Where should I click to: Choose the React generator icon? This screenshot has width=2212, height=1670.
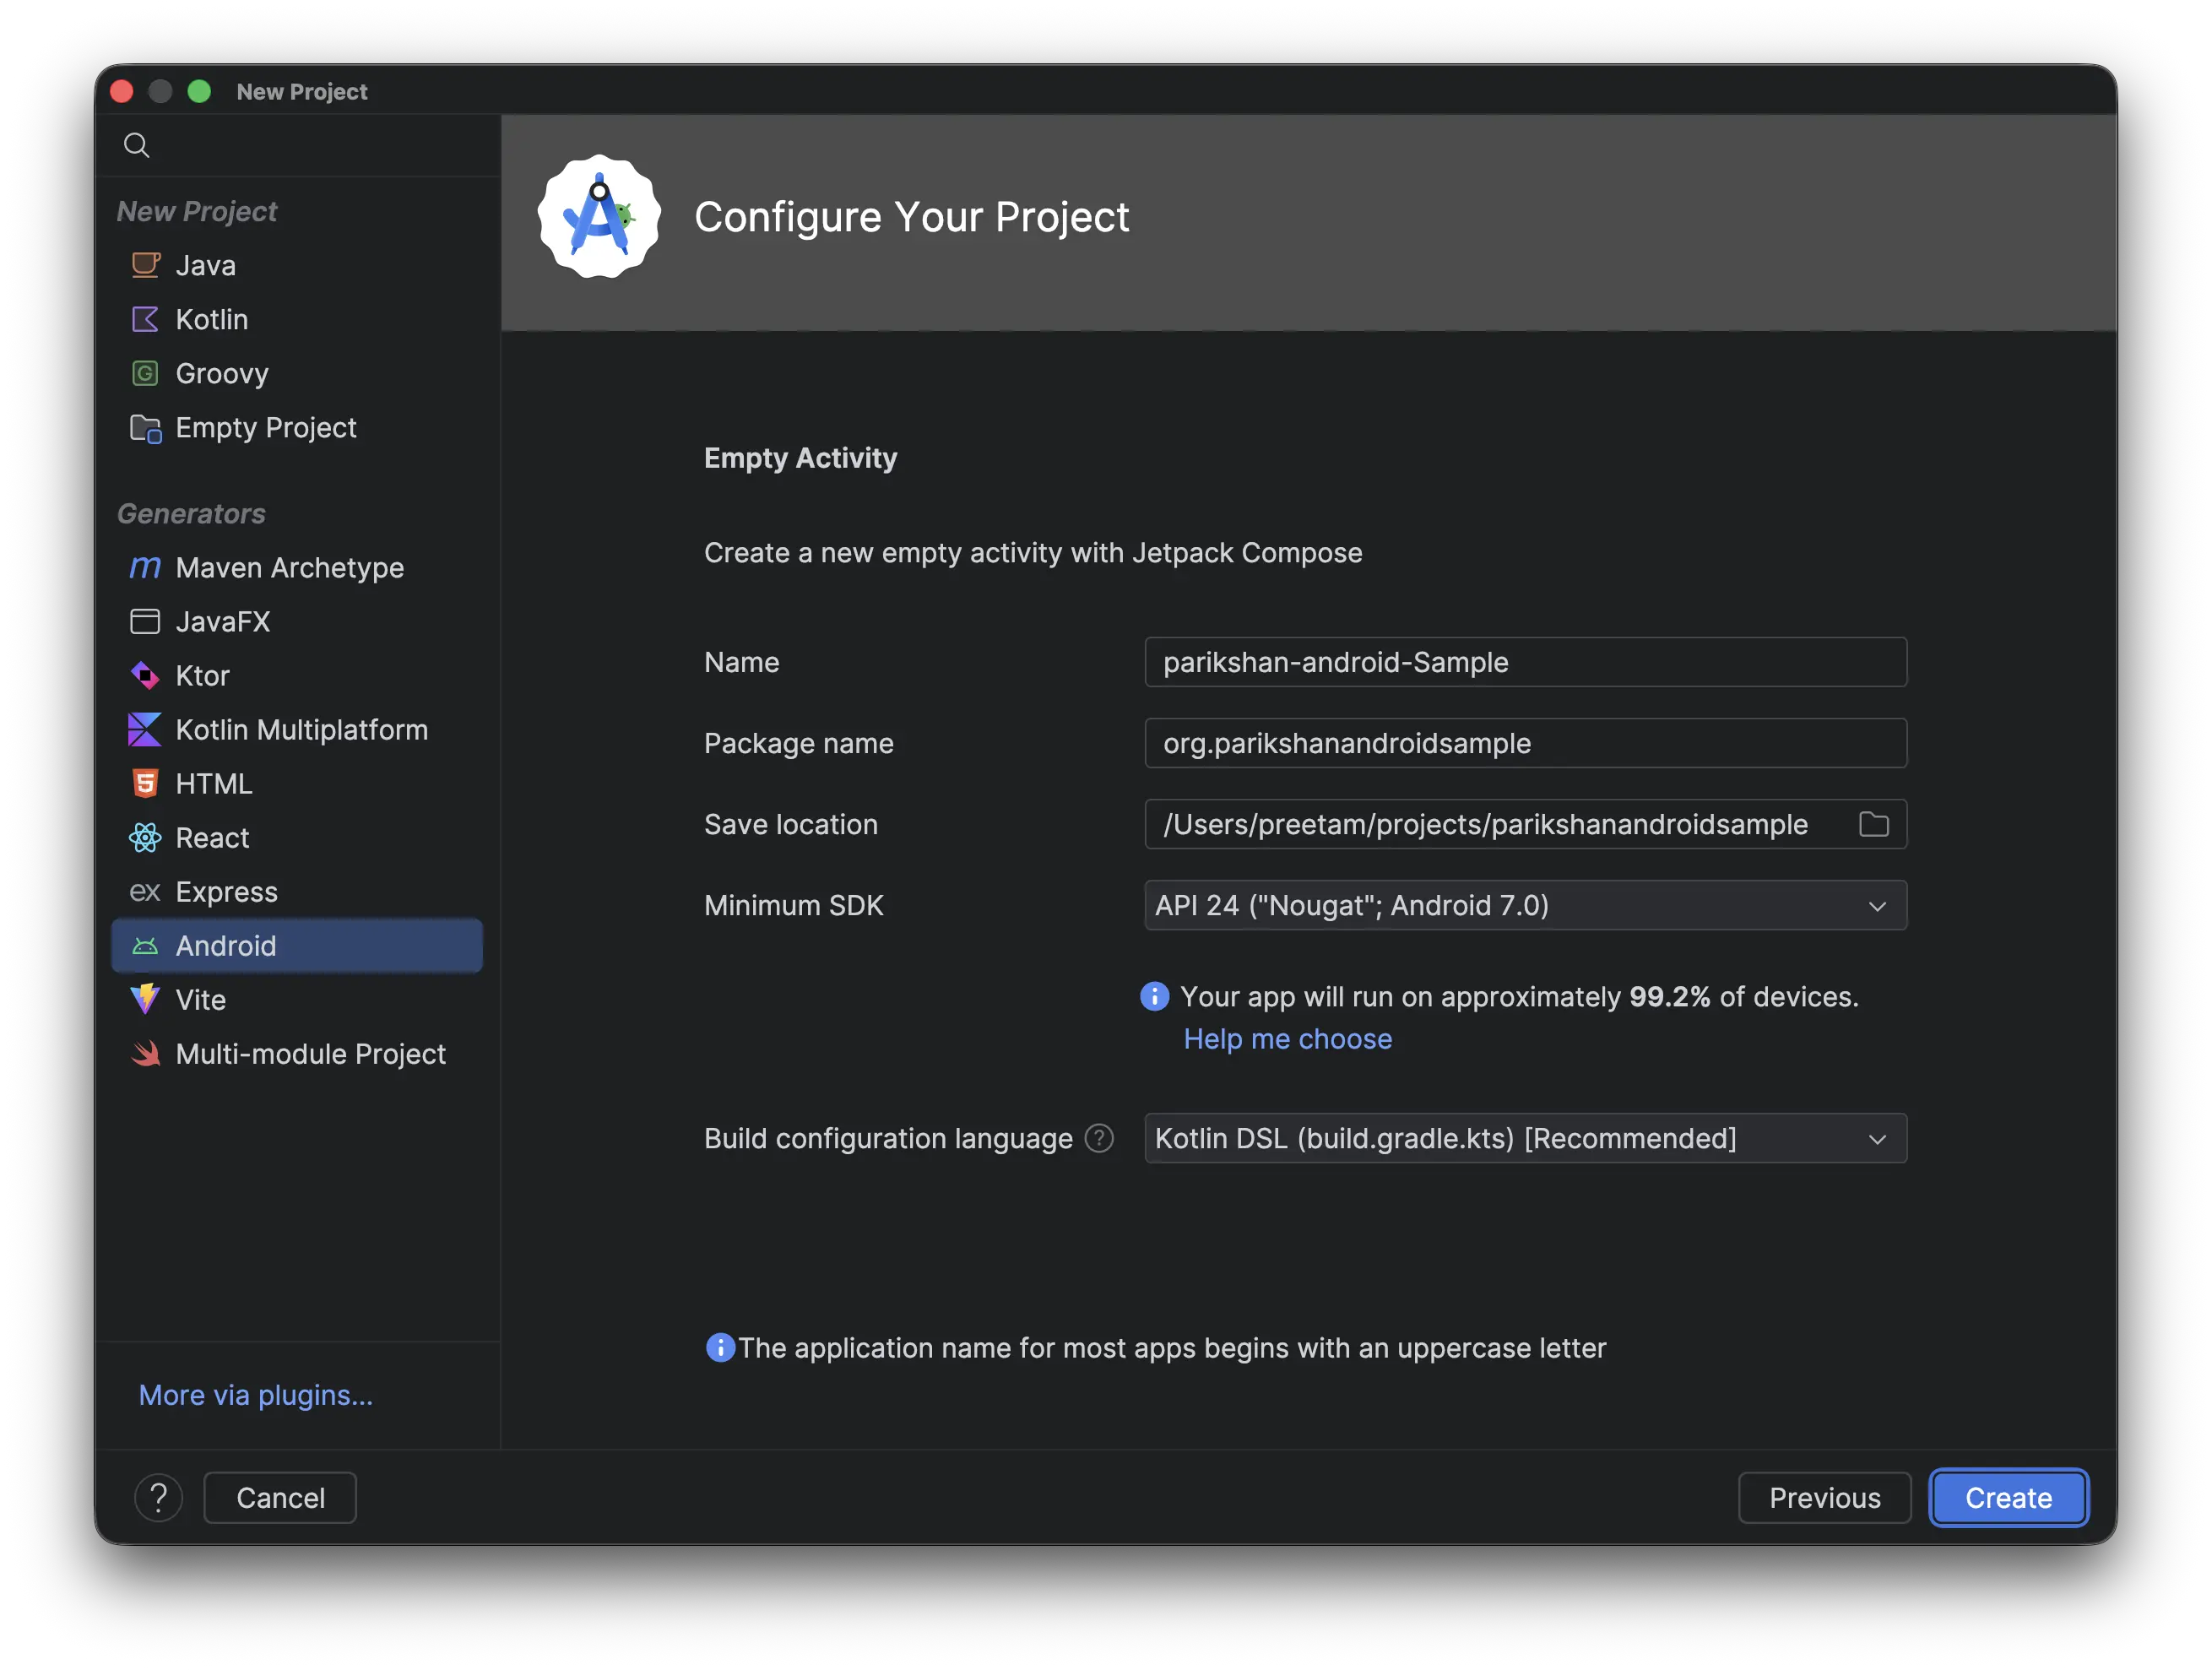click(x=145, y=837)
